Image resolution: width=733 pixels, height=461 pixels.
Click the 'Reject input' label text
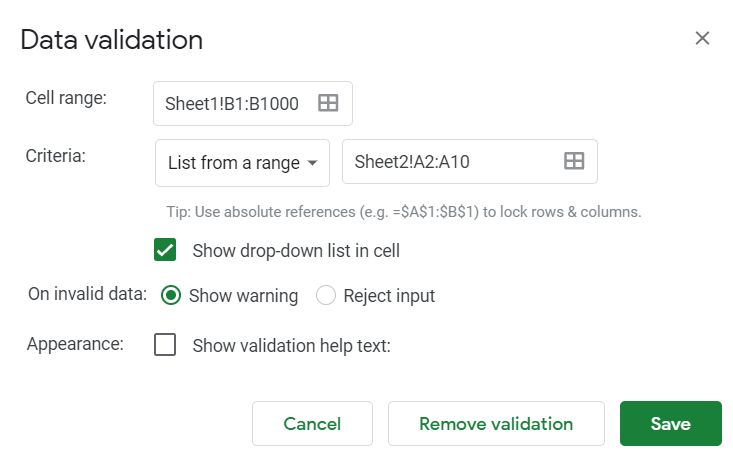[x=389, y=296]
